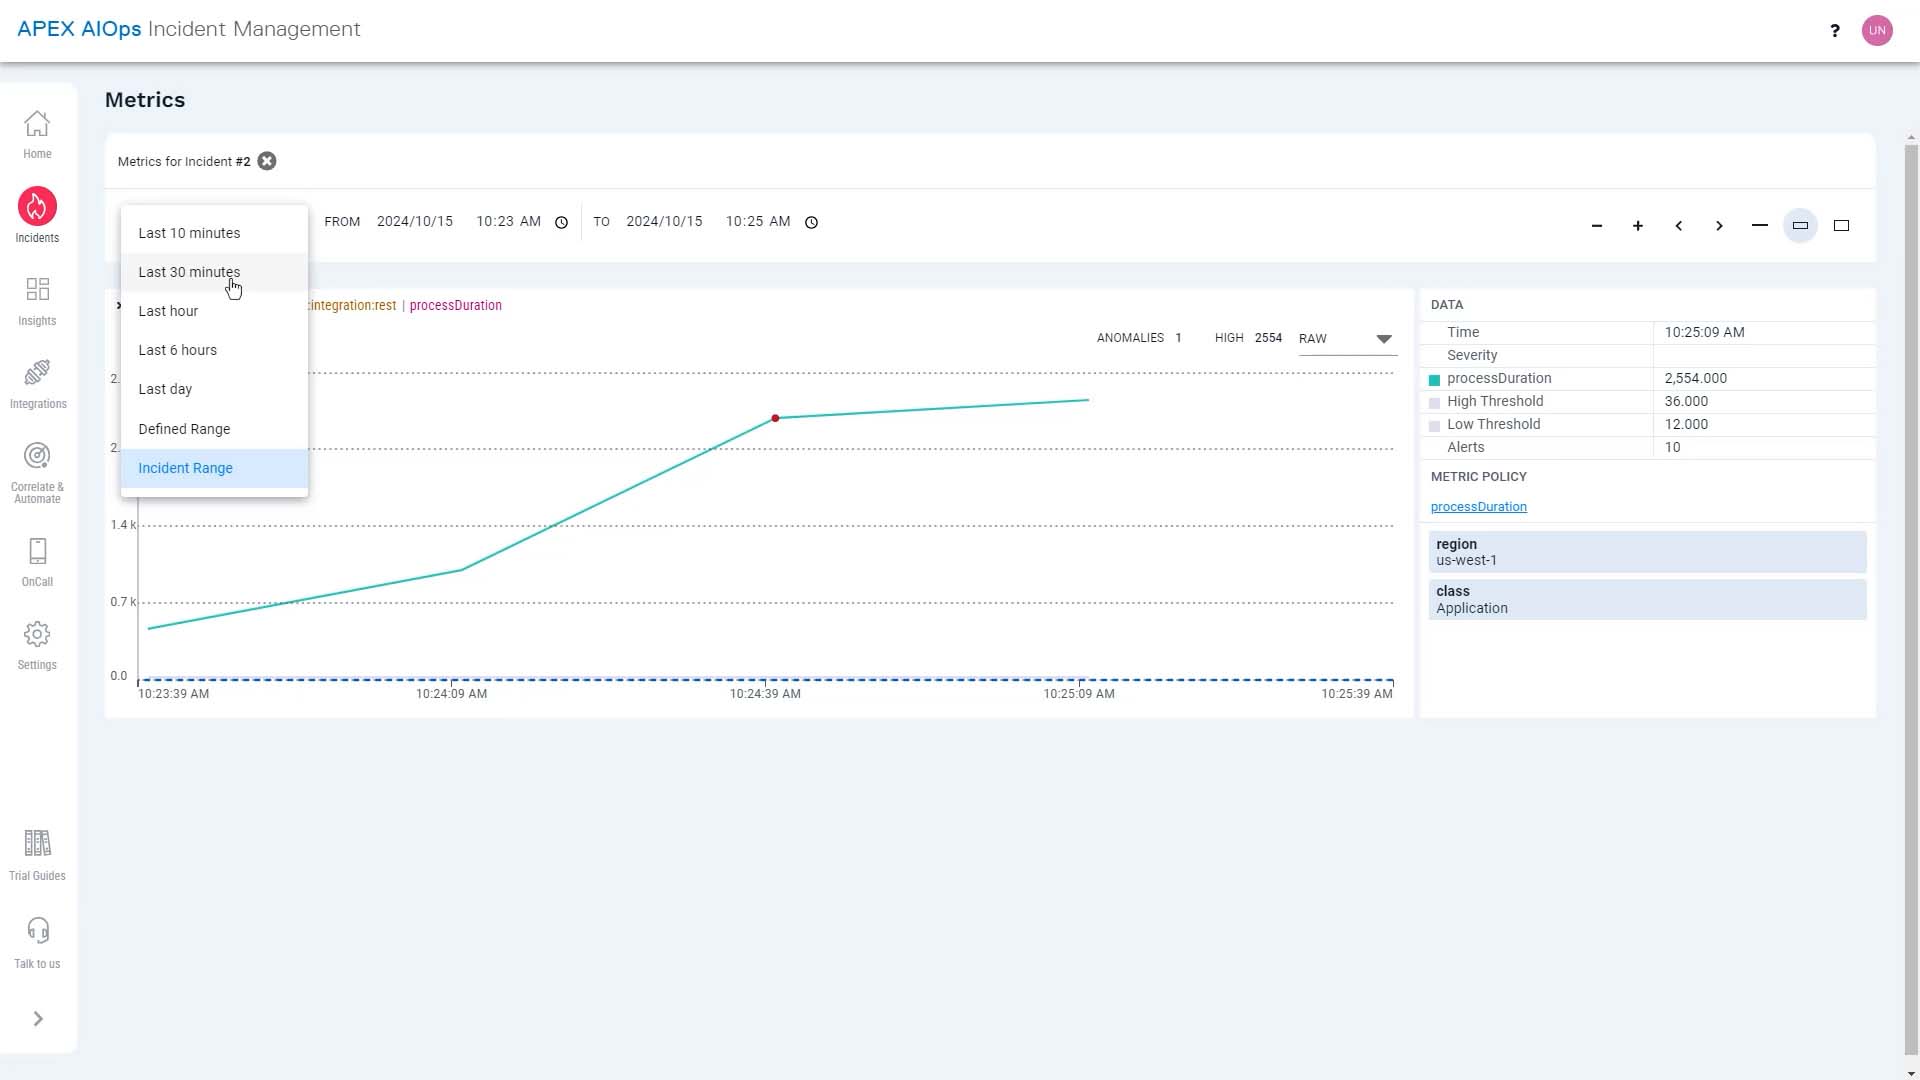The width and height of the screenshot is (1920, 1080).
Task: Open the RAW aggregation dropdown
Action: coord(1346,339)
